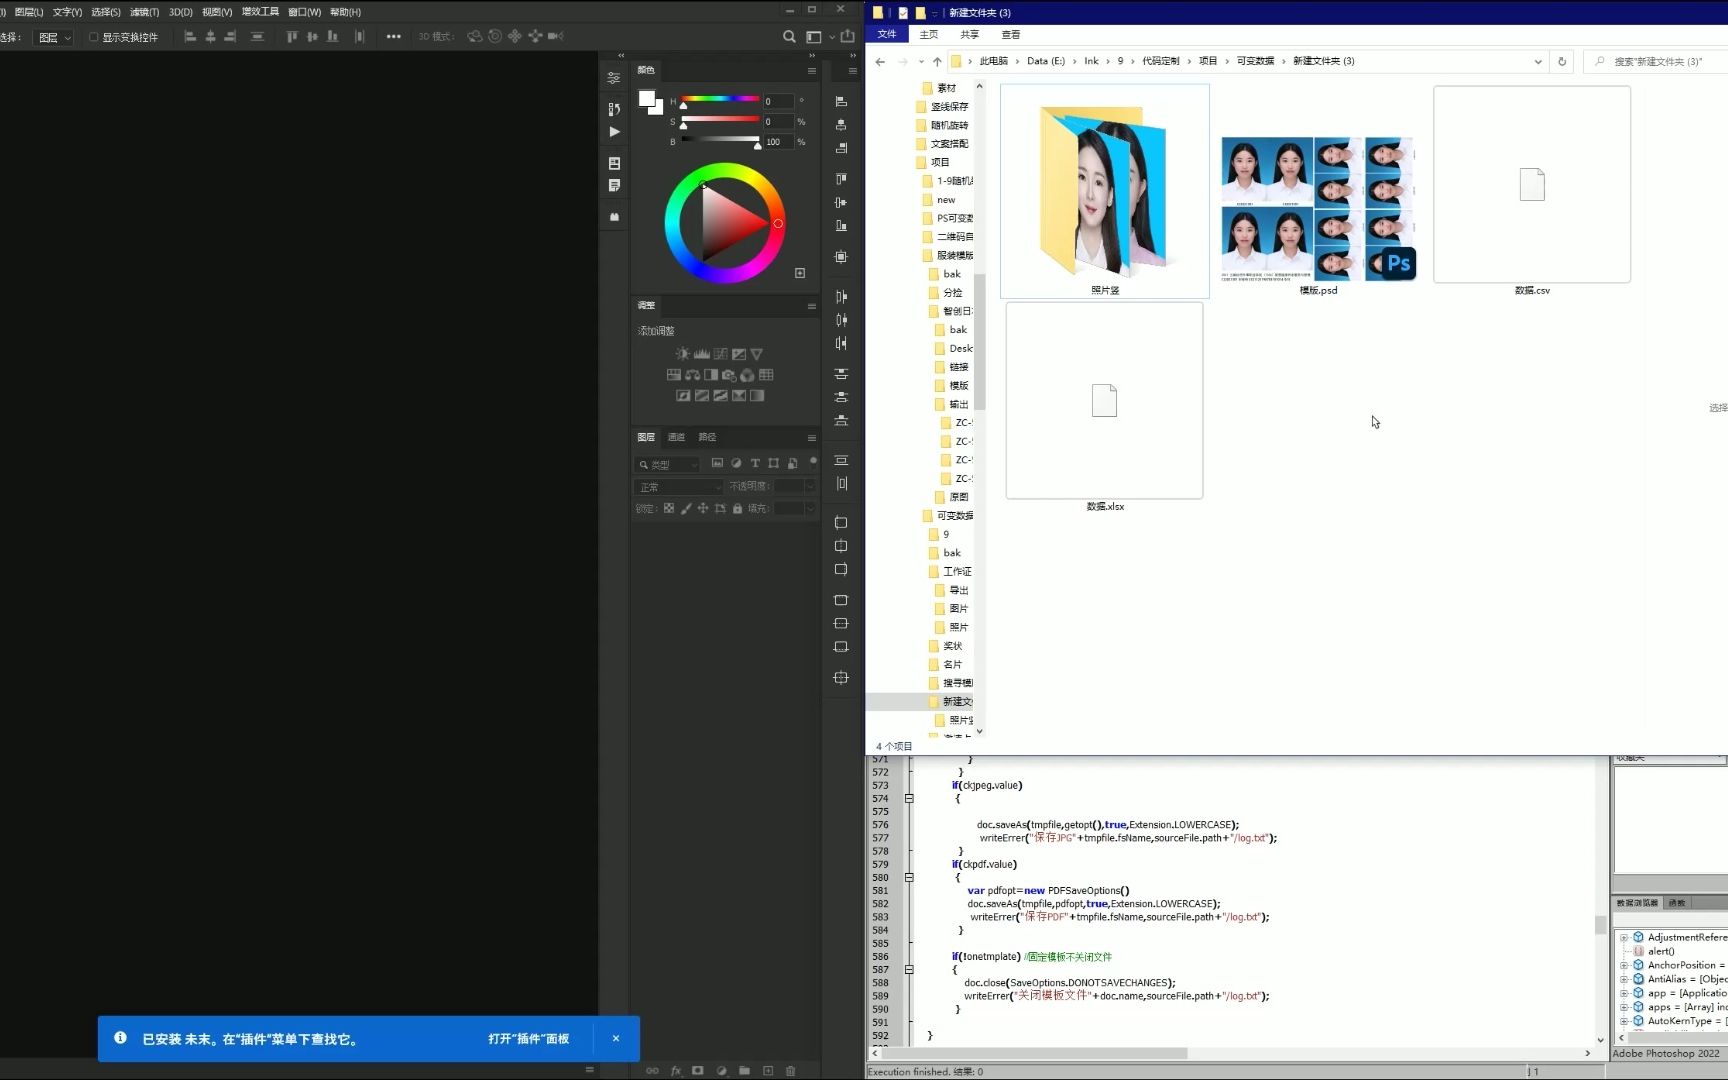Dismiss the plugin installed notification
The height and width of the screenshot is (1080, 1728).
click(616, 1039)
